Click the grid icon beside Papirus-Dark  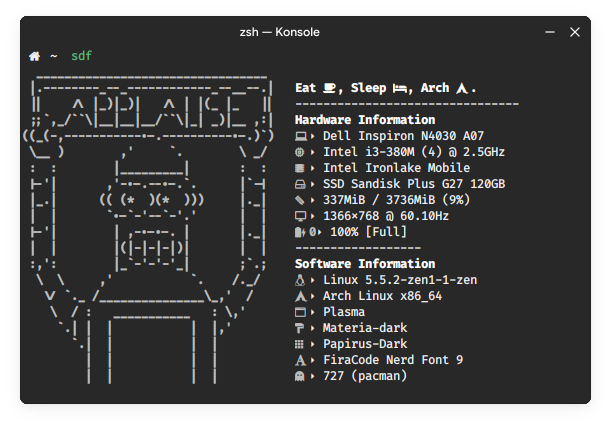click(x=299, y=344)
